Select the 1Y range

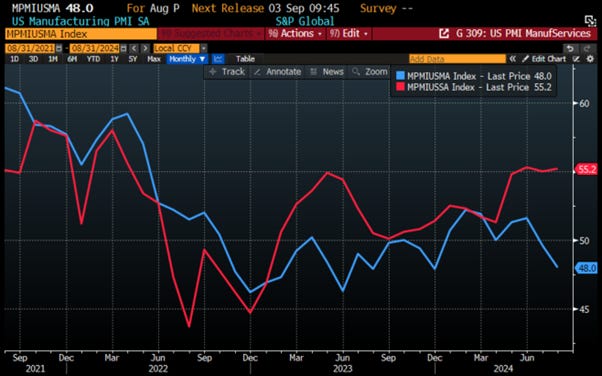point(114,59)
